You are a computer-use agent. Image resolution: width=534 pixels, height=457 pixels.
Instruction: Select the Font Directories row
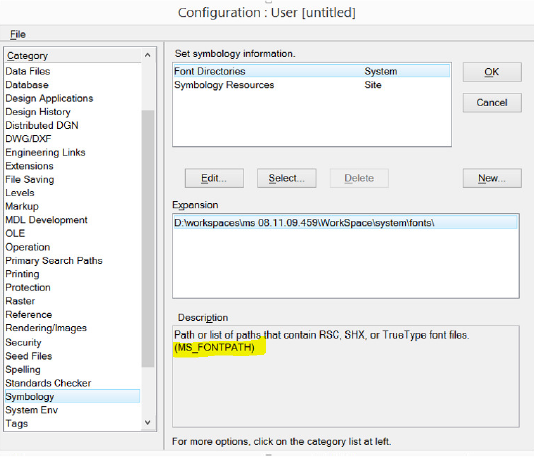pyautogui.click(x=312, y=71)
